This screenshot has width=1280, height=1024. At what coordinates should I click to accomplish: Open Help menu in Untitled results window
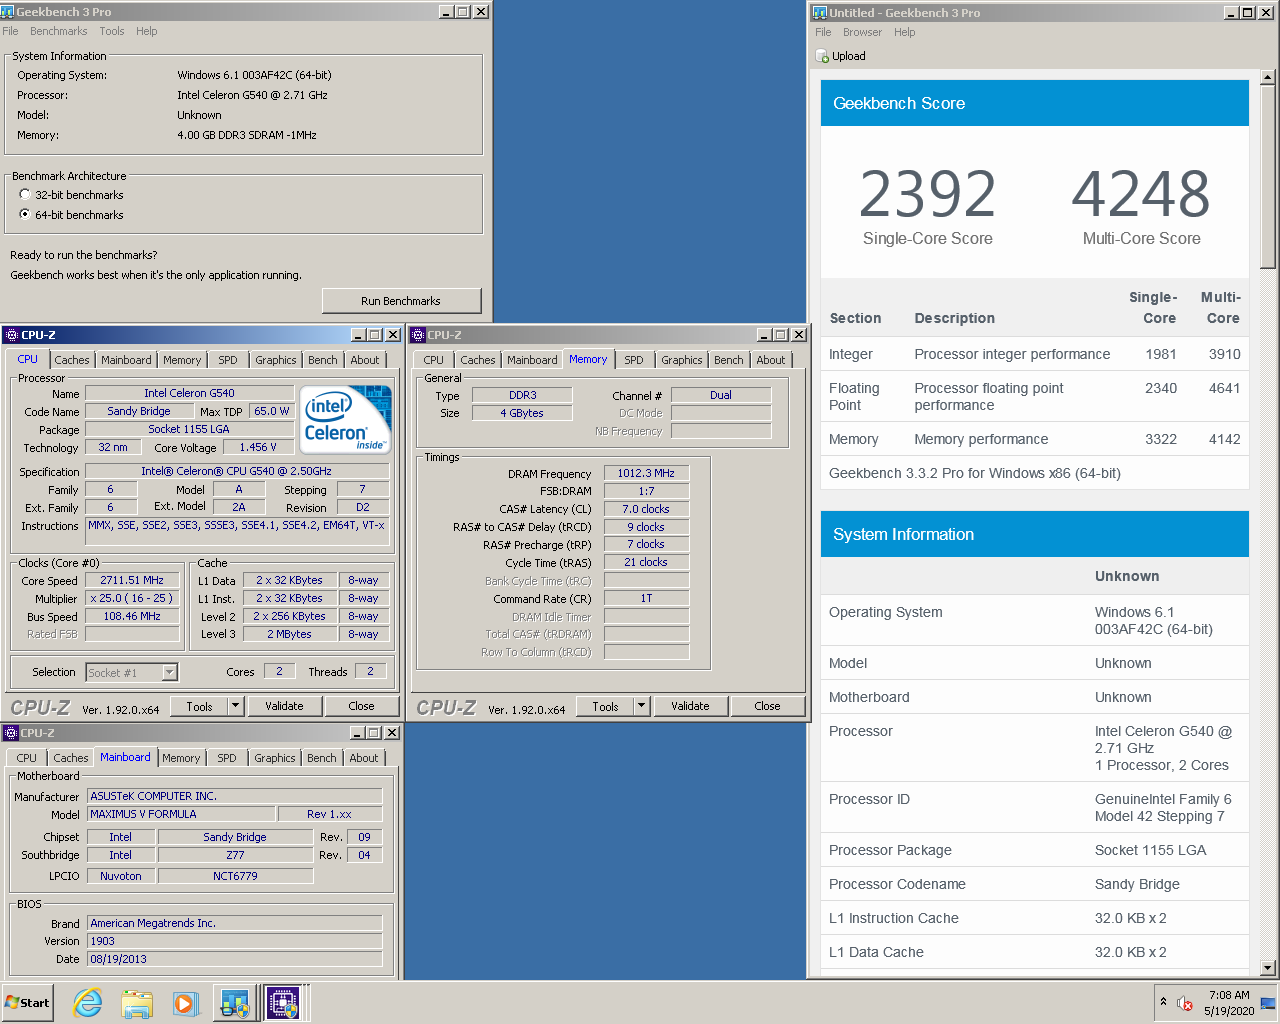pyautogui.click(x=905, y=32)
